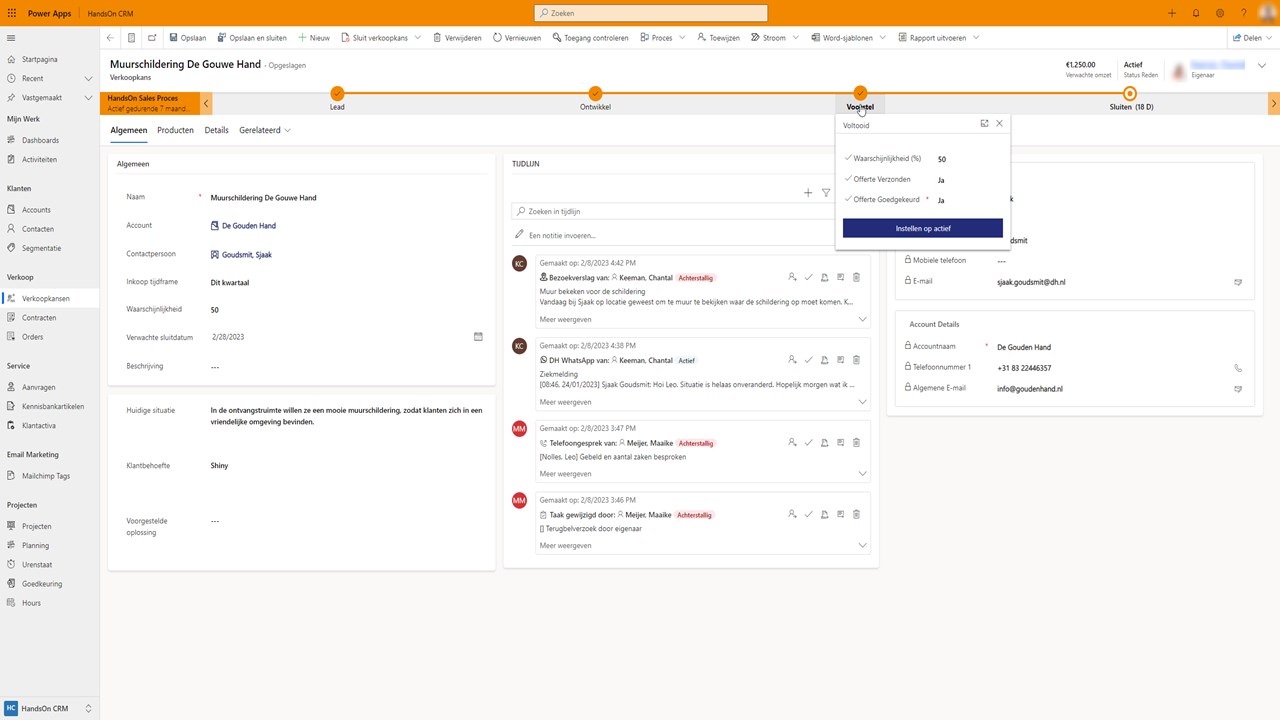Open the HandsOn CRM area switcher
The height and width of the screenshot is (720, 1280).
tap(49, 708)
